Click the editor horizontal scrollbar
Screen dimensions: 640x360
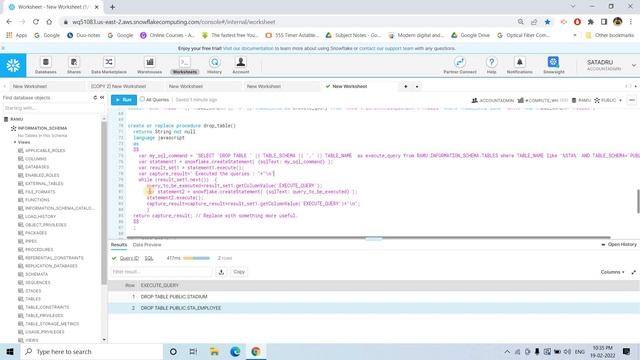tap(369, 238)
